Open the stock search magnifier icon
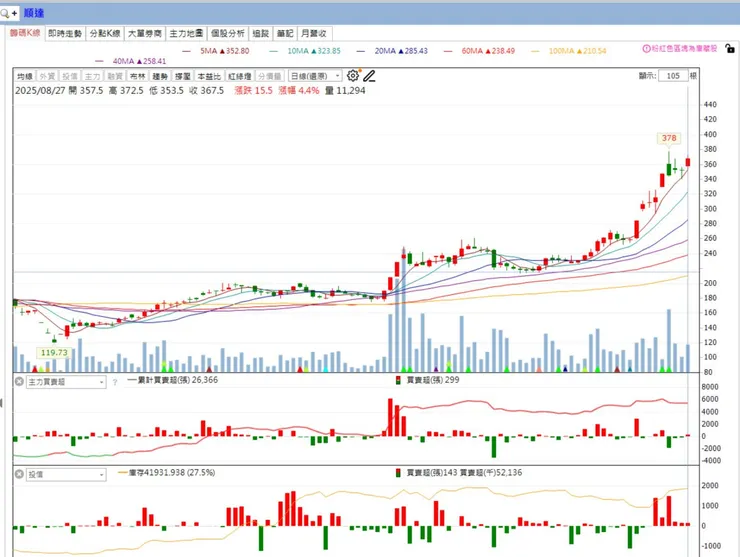 (5, 13)
